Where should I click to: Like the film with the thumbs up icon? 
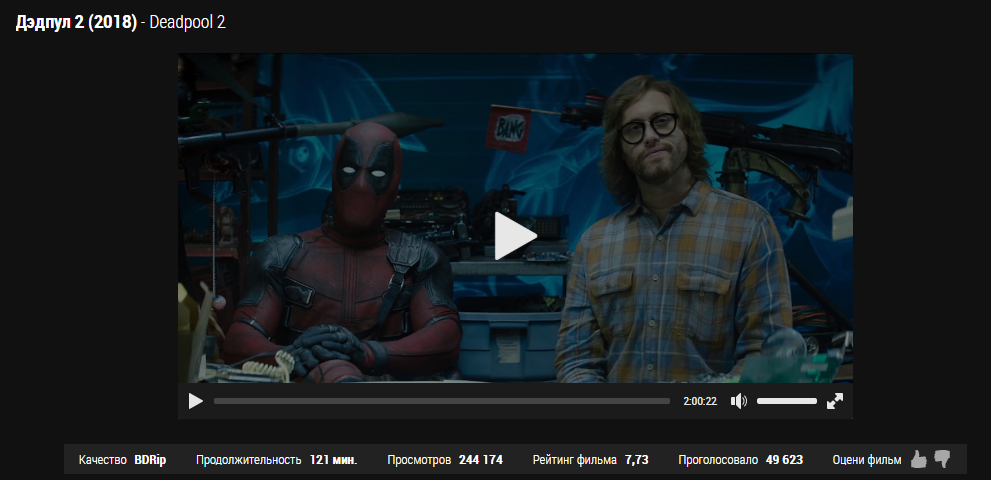click(918, 459)
